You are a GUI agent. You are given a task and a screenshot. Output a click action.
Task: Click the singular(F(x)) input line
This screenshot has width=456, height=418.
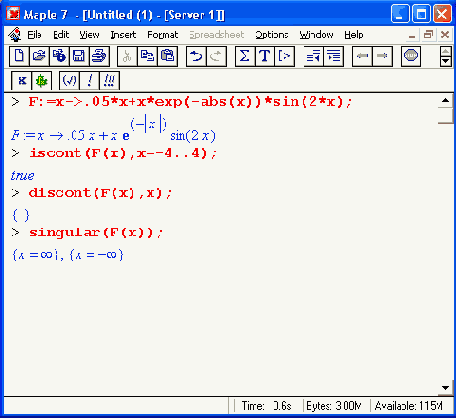96,232
